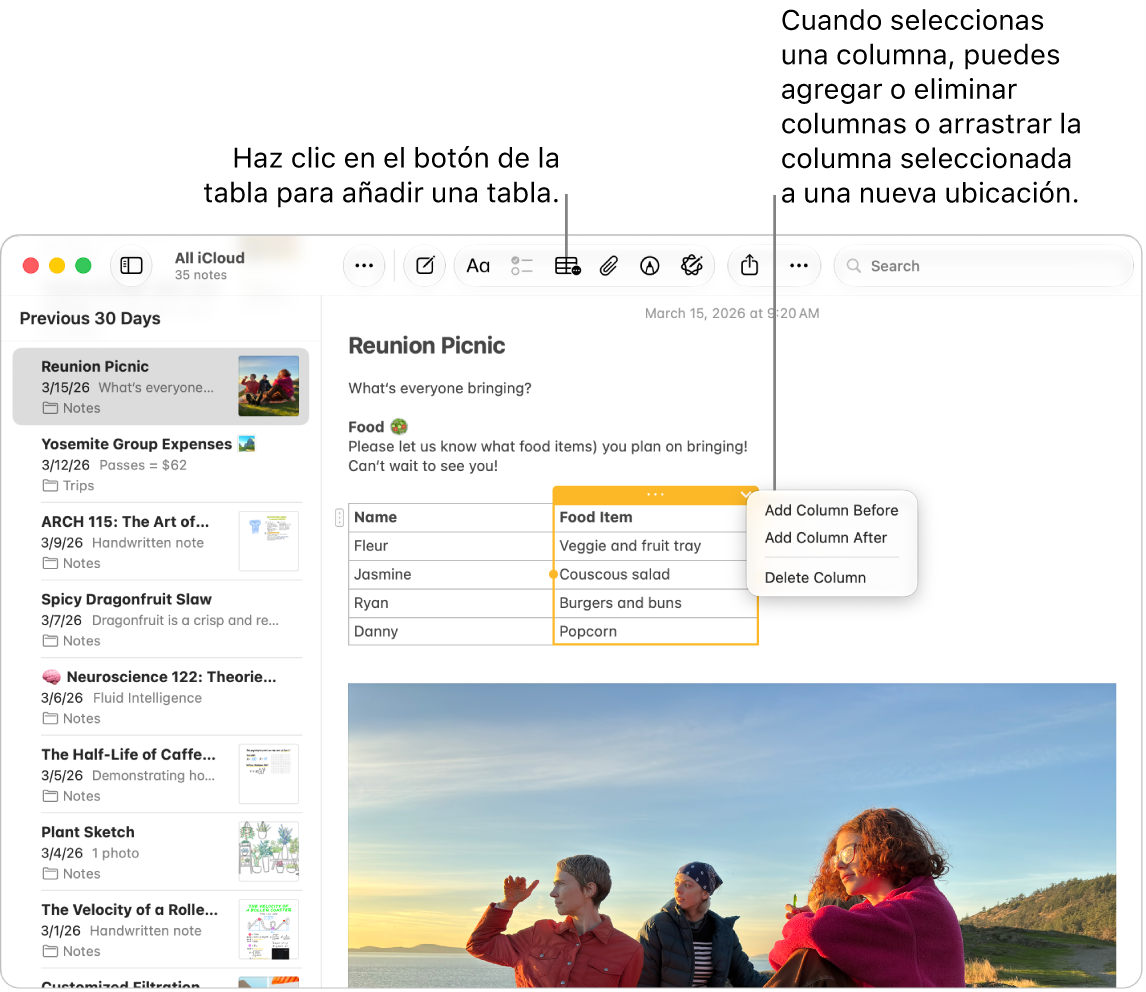Open more options ellipsis next to share
Image resolution: width=1146 pixels, height=992 pixels.
799,265
